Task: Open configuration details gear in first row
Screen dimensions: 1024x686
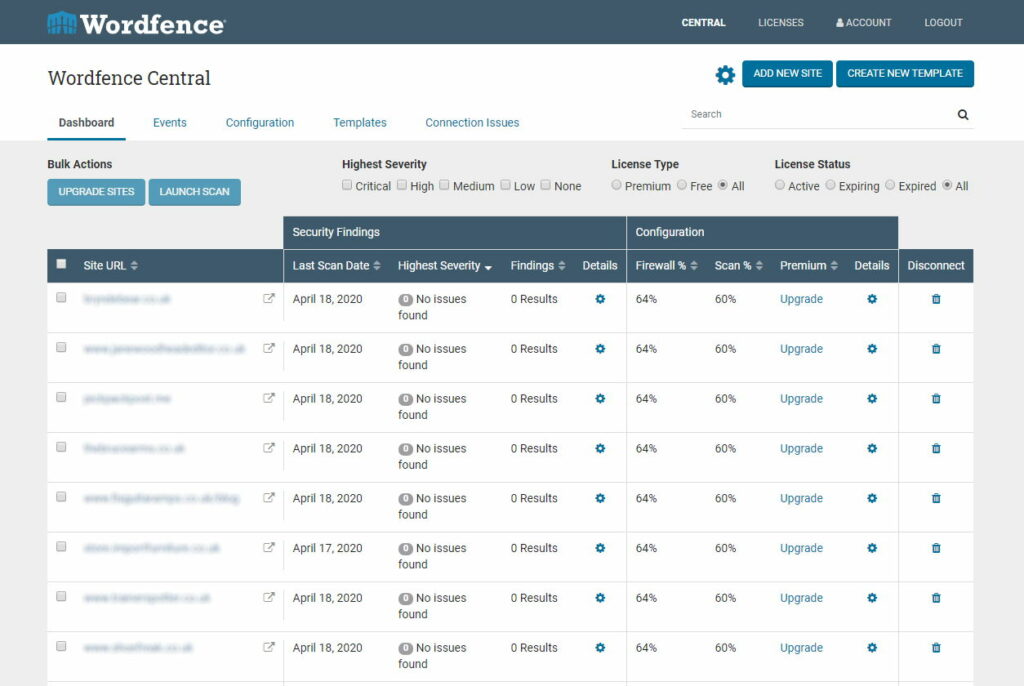Action: (872, 299)
